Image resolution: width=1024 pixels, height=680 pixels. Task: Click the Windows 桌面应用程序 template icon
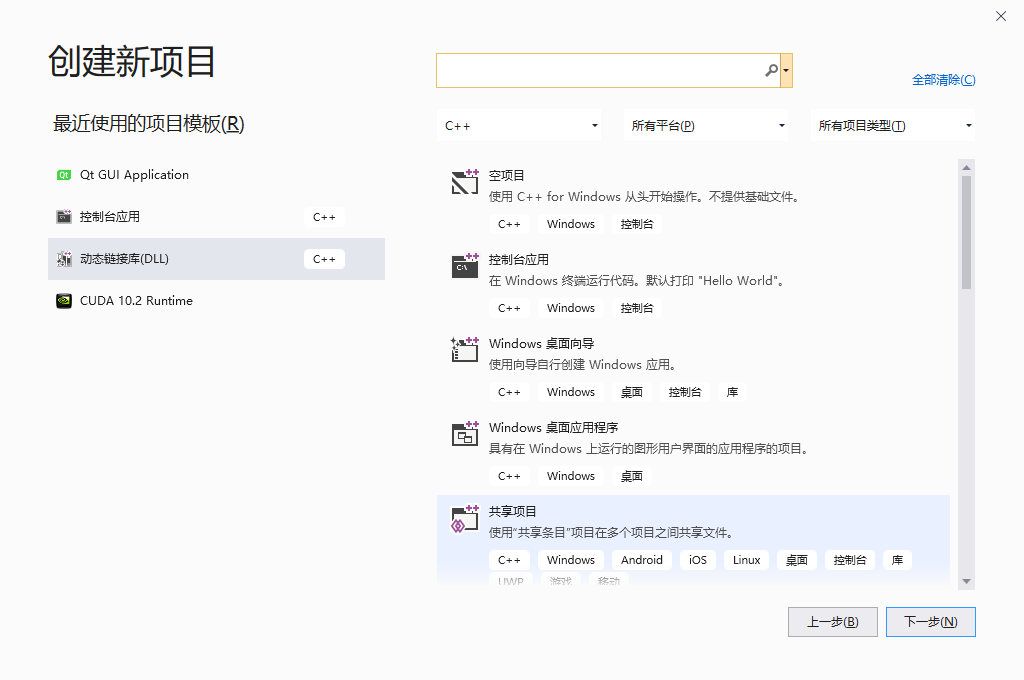[464, 434]
